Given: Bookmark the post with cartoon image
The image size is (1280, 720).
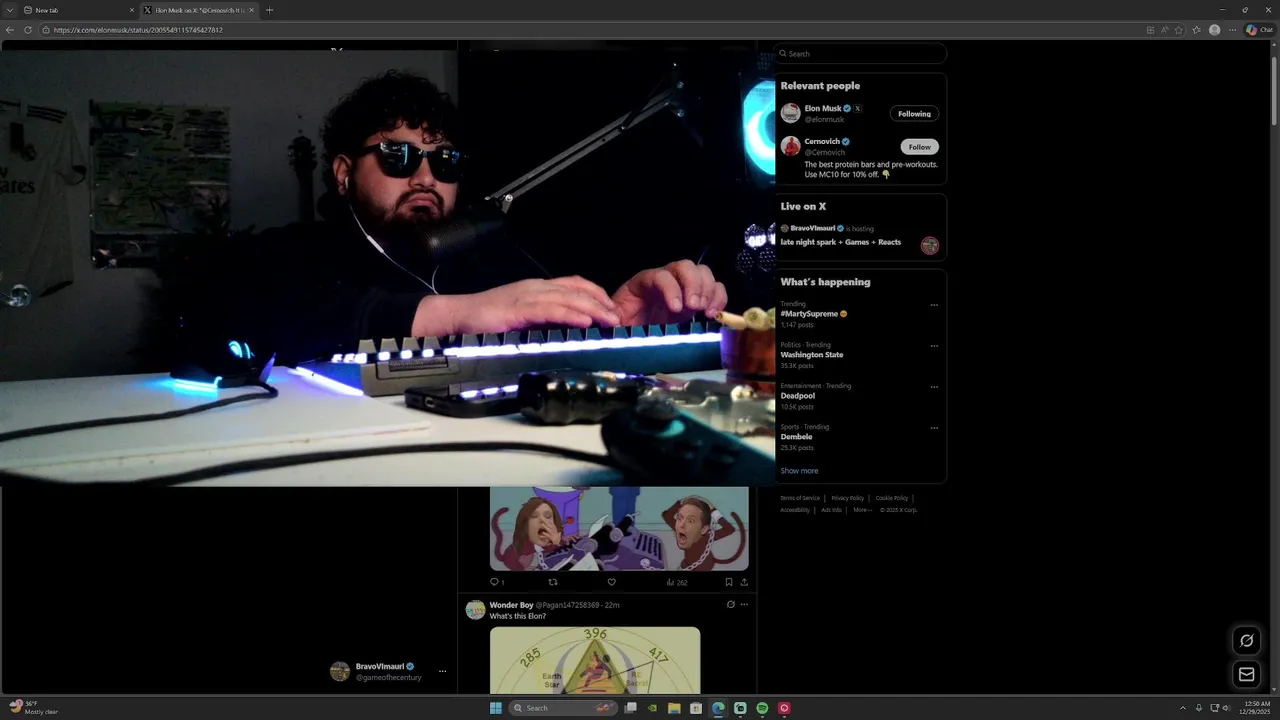Looking at the screenshot, I should tap(729, 582).
